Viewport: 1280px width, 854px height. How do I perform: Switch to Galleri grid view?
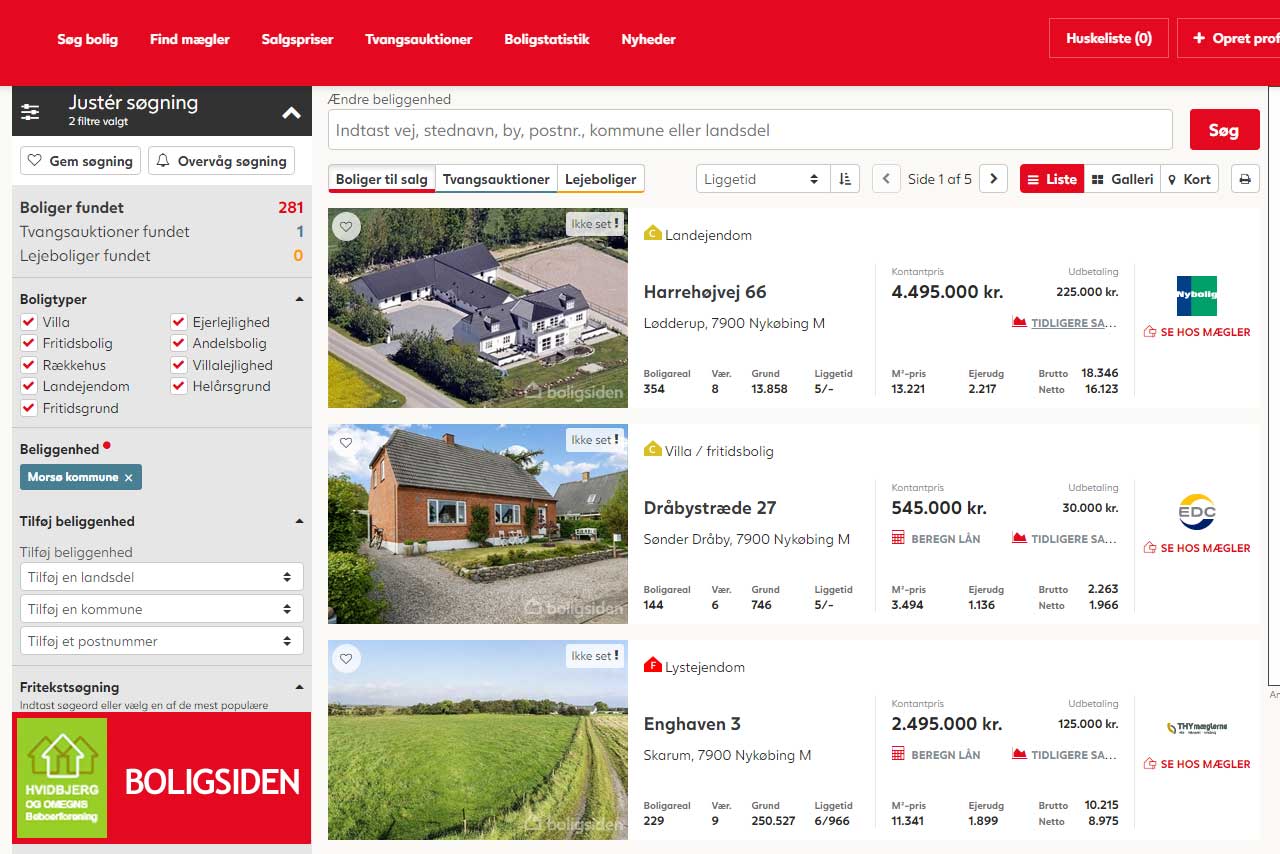click(x=1122, y=179)
